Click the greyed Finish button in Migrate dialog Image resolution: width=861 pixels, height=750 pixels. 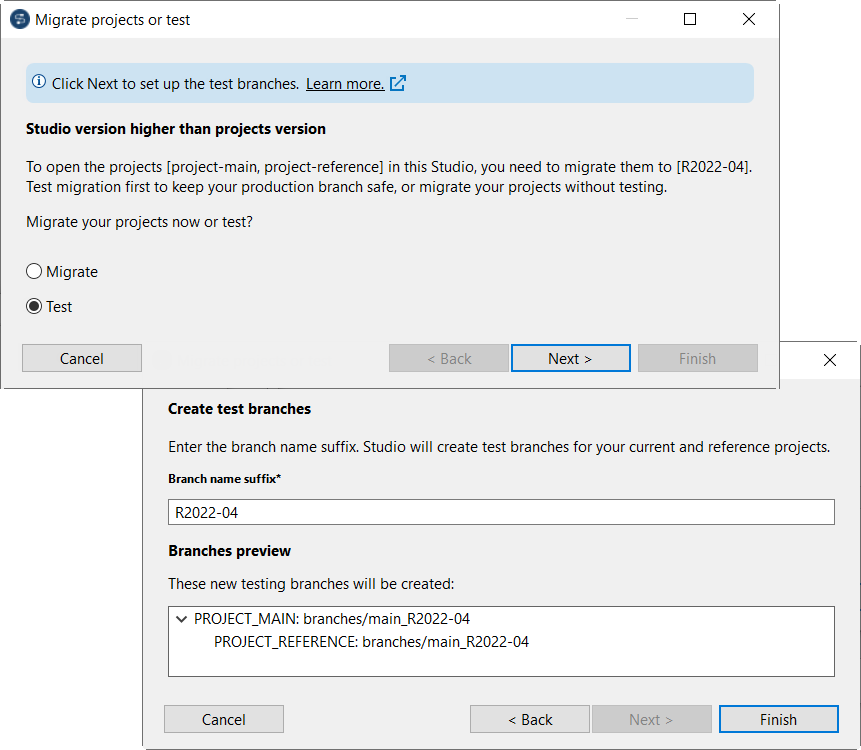(697, 359)
